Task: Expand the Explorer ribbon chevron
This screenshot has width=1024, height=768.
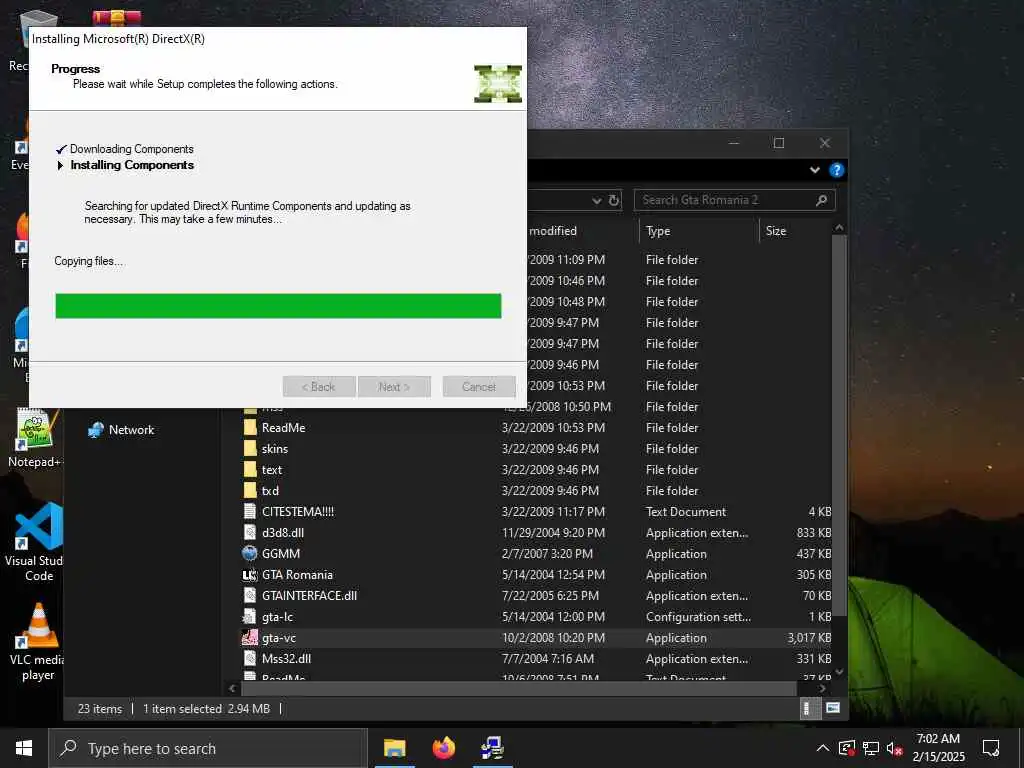Action: pos(814,170)
